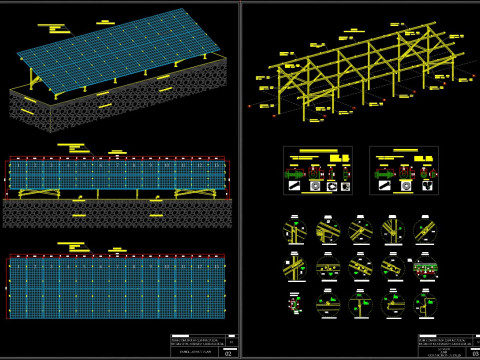Select the front elevation view of the panels
The height and width of the screenshot is (360, 480).
pos(117,175)
